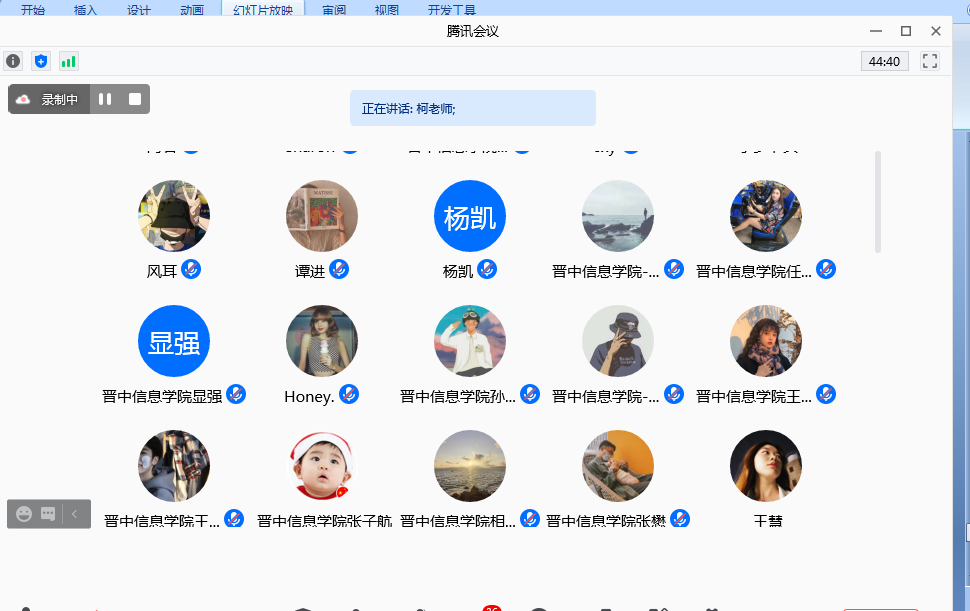Click the muted mic icon beside Honey.
The width and height of the screenshot is (970, 611).
point(349,394)
